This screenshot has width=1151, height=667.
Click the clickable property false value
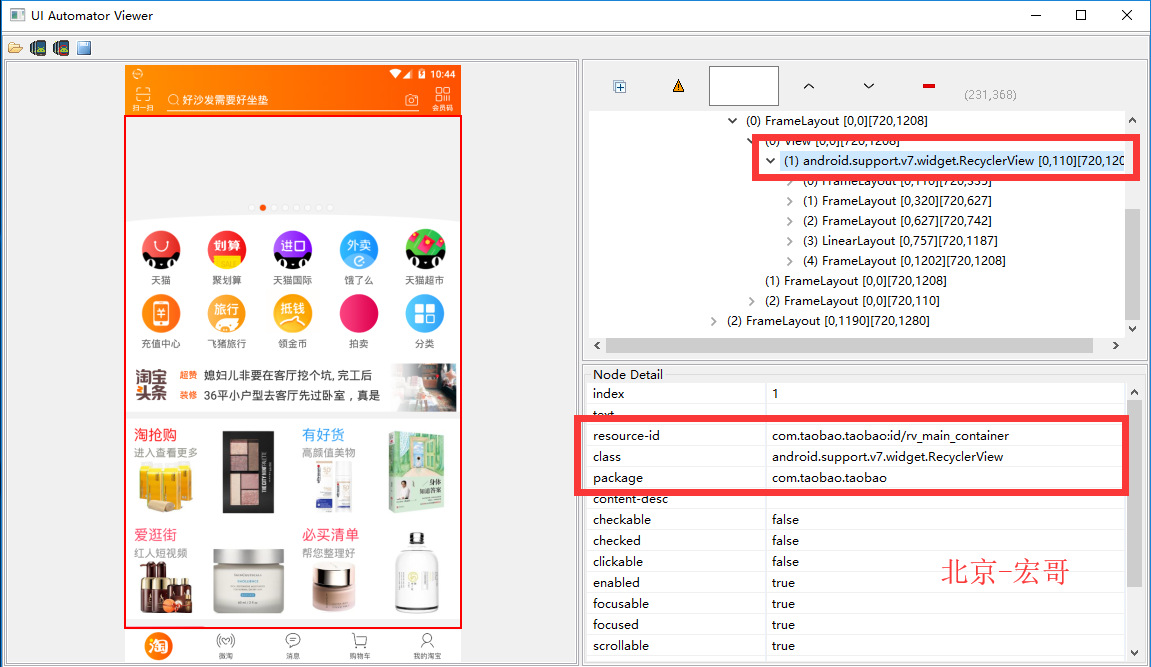pyautogui.click(x=785, y=561)
